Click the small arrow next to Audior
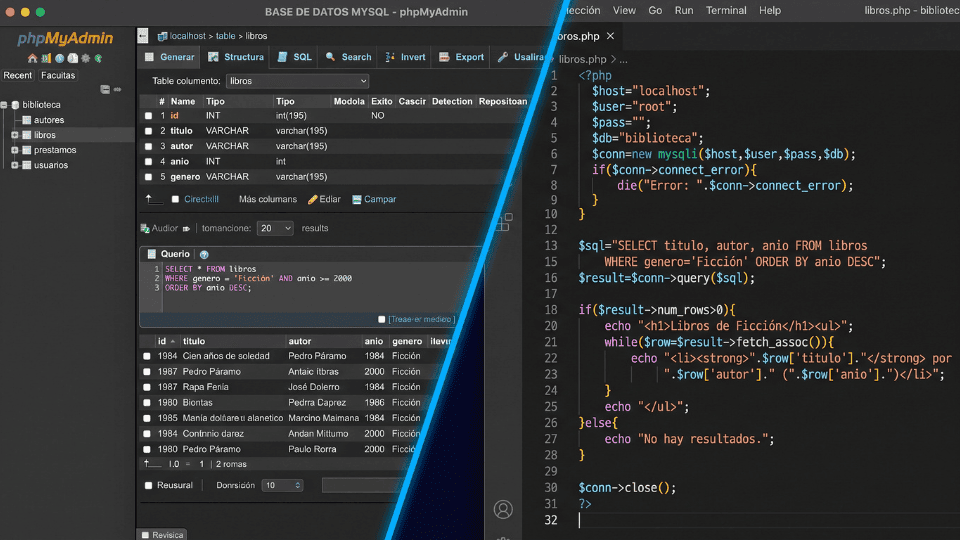The width and height of the screenshot is (960, 540). tap(186, 228)
